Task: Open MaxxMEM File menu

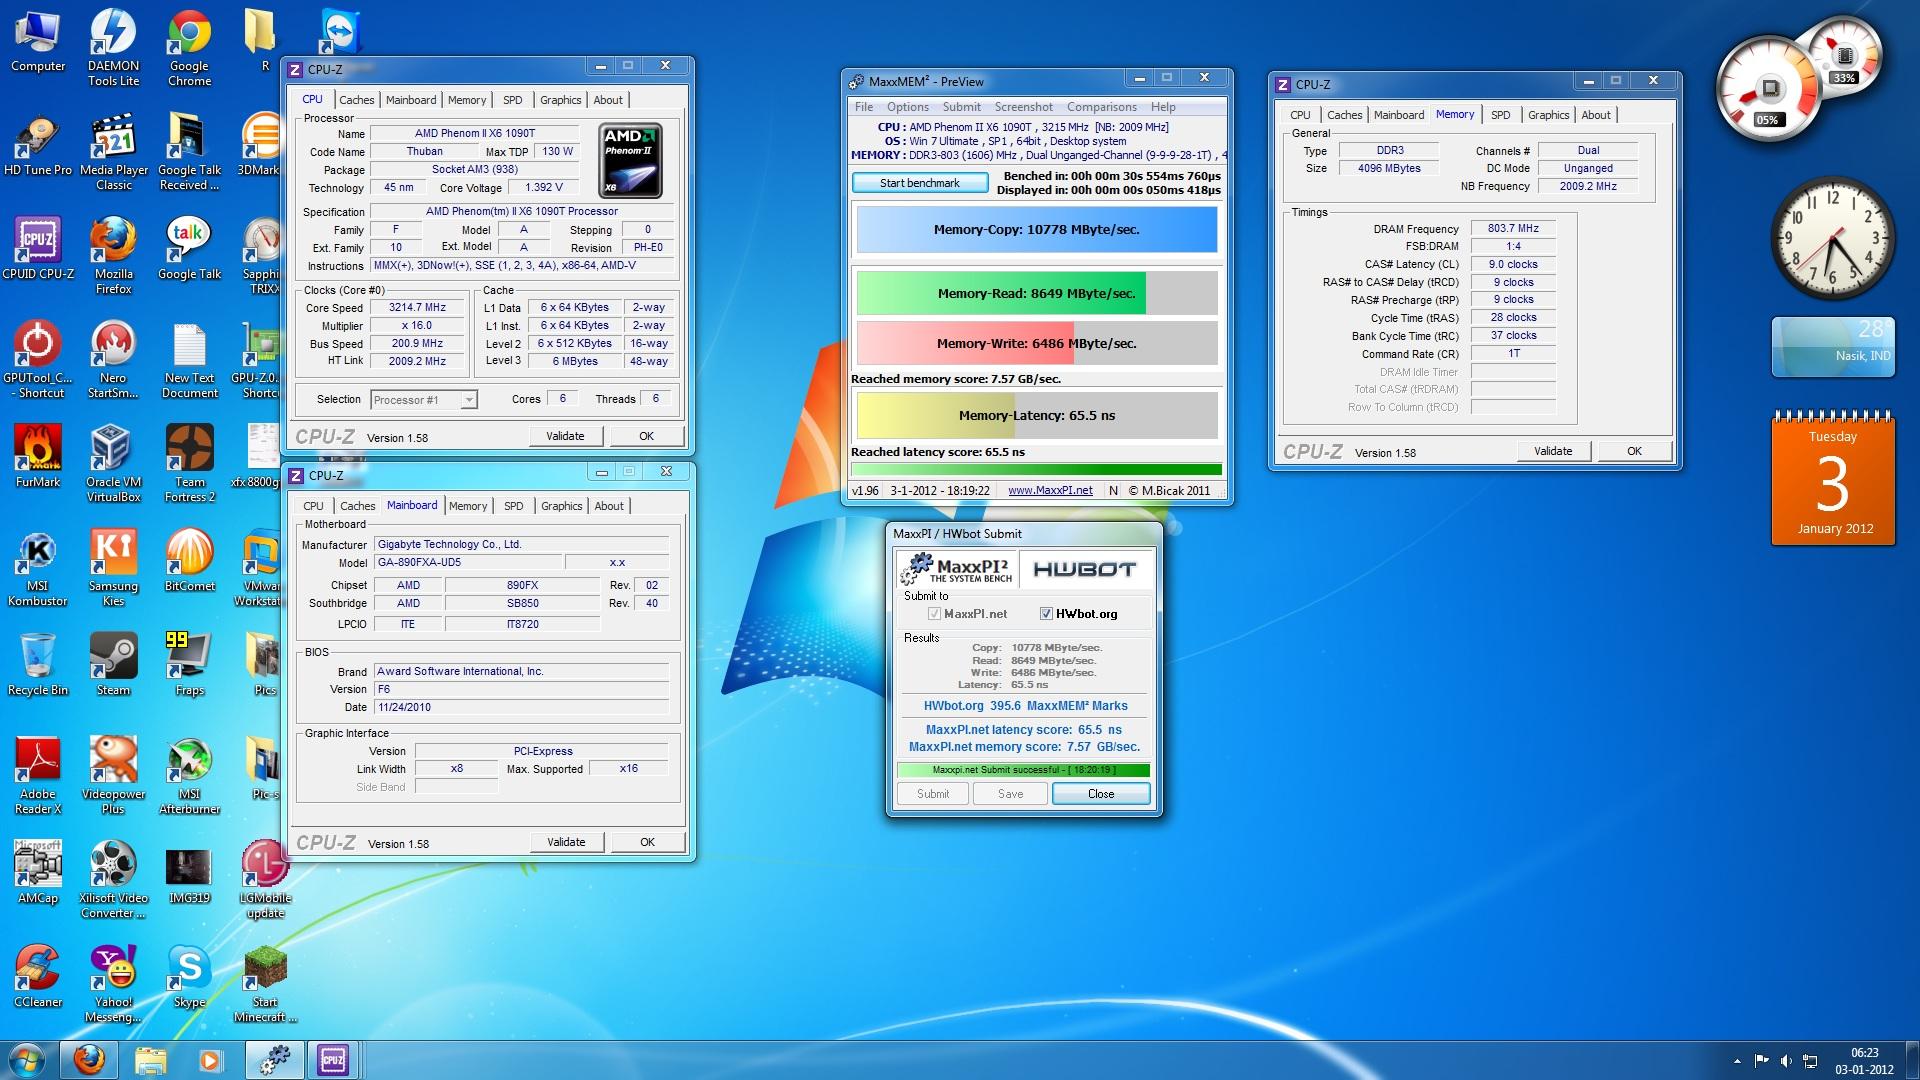Action: point(864,107)
